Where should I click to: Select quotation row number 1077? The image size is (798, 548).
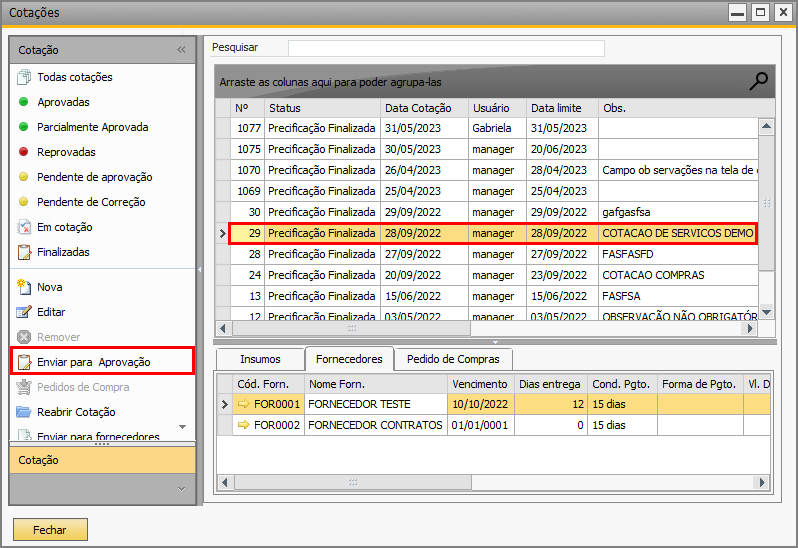pyautogui.click(x=494, y=128)
